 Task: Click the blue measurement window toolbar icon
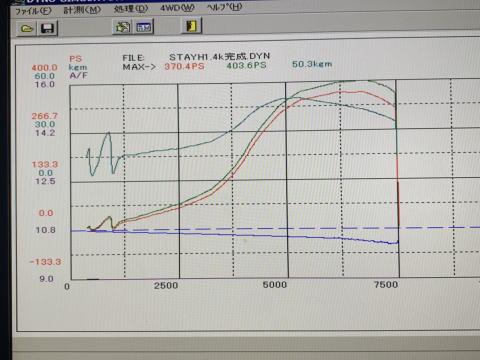pos(144,27)
